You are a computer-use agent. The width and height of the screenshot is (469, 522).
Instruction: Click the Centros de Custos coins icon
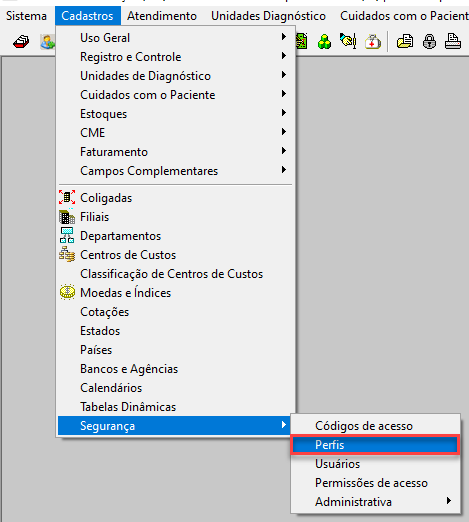67,254
